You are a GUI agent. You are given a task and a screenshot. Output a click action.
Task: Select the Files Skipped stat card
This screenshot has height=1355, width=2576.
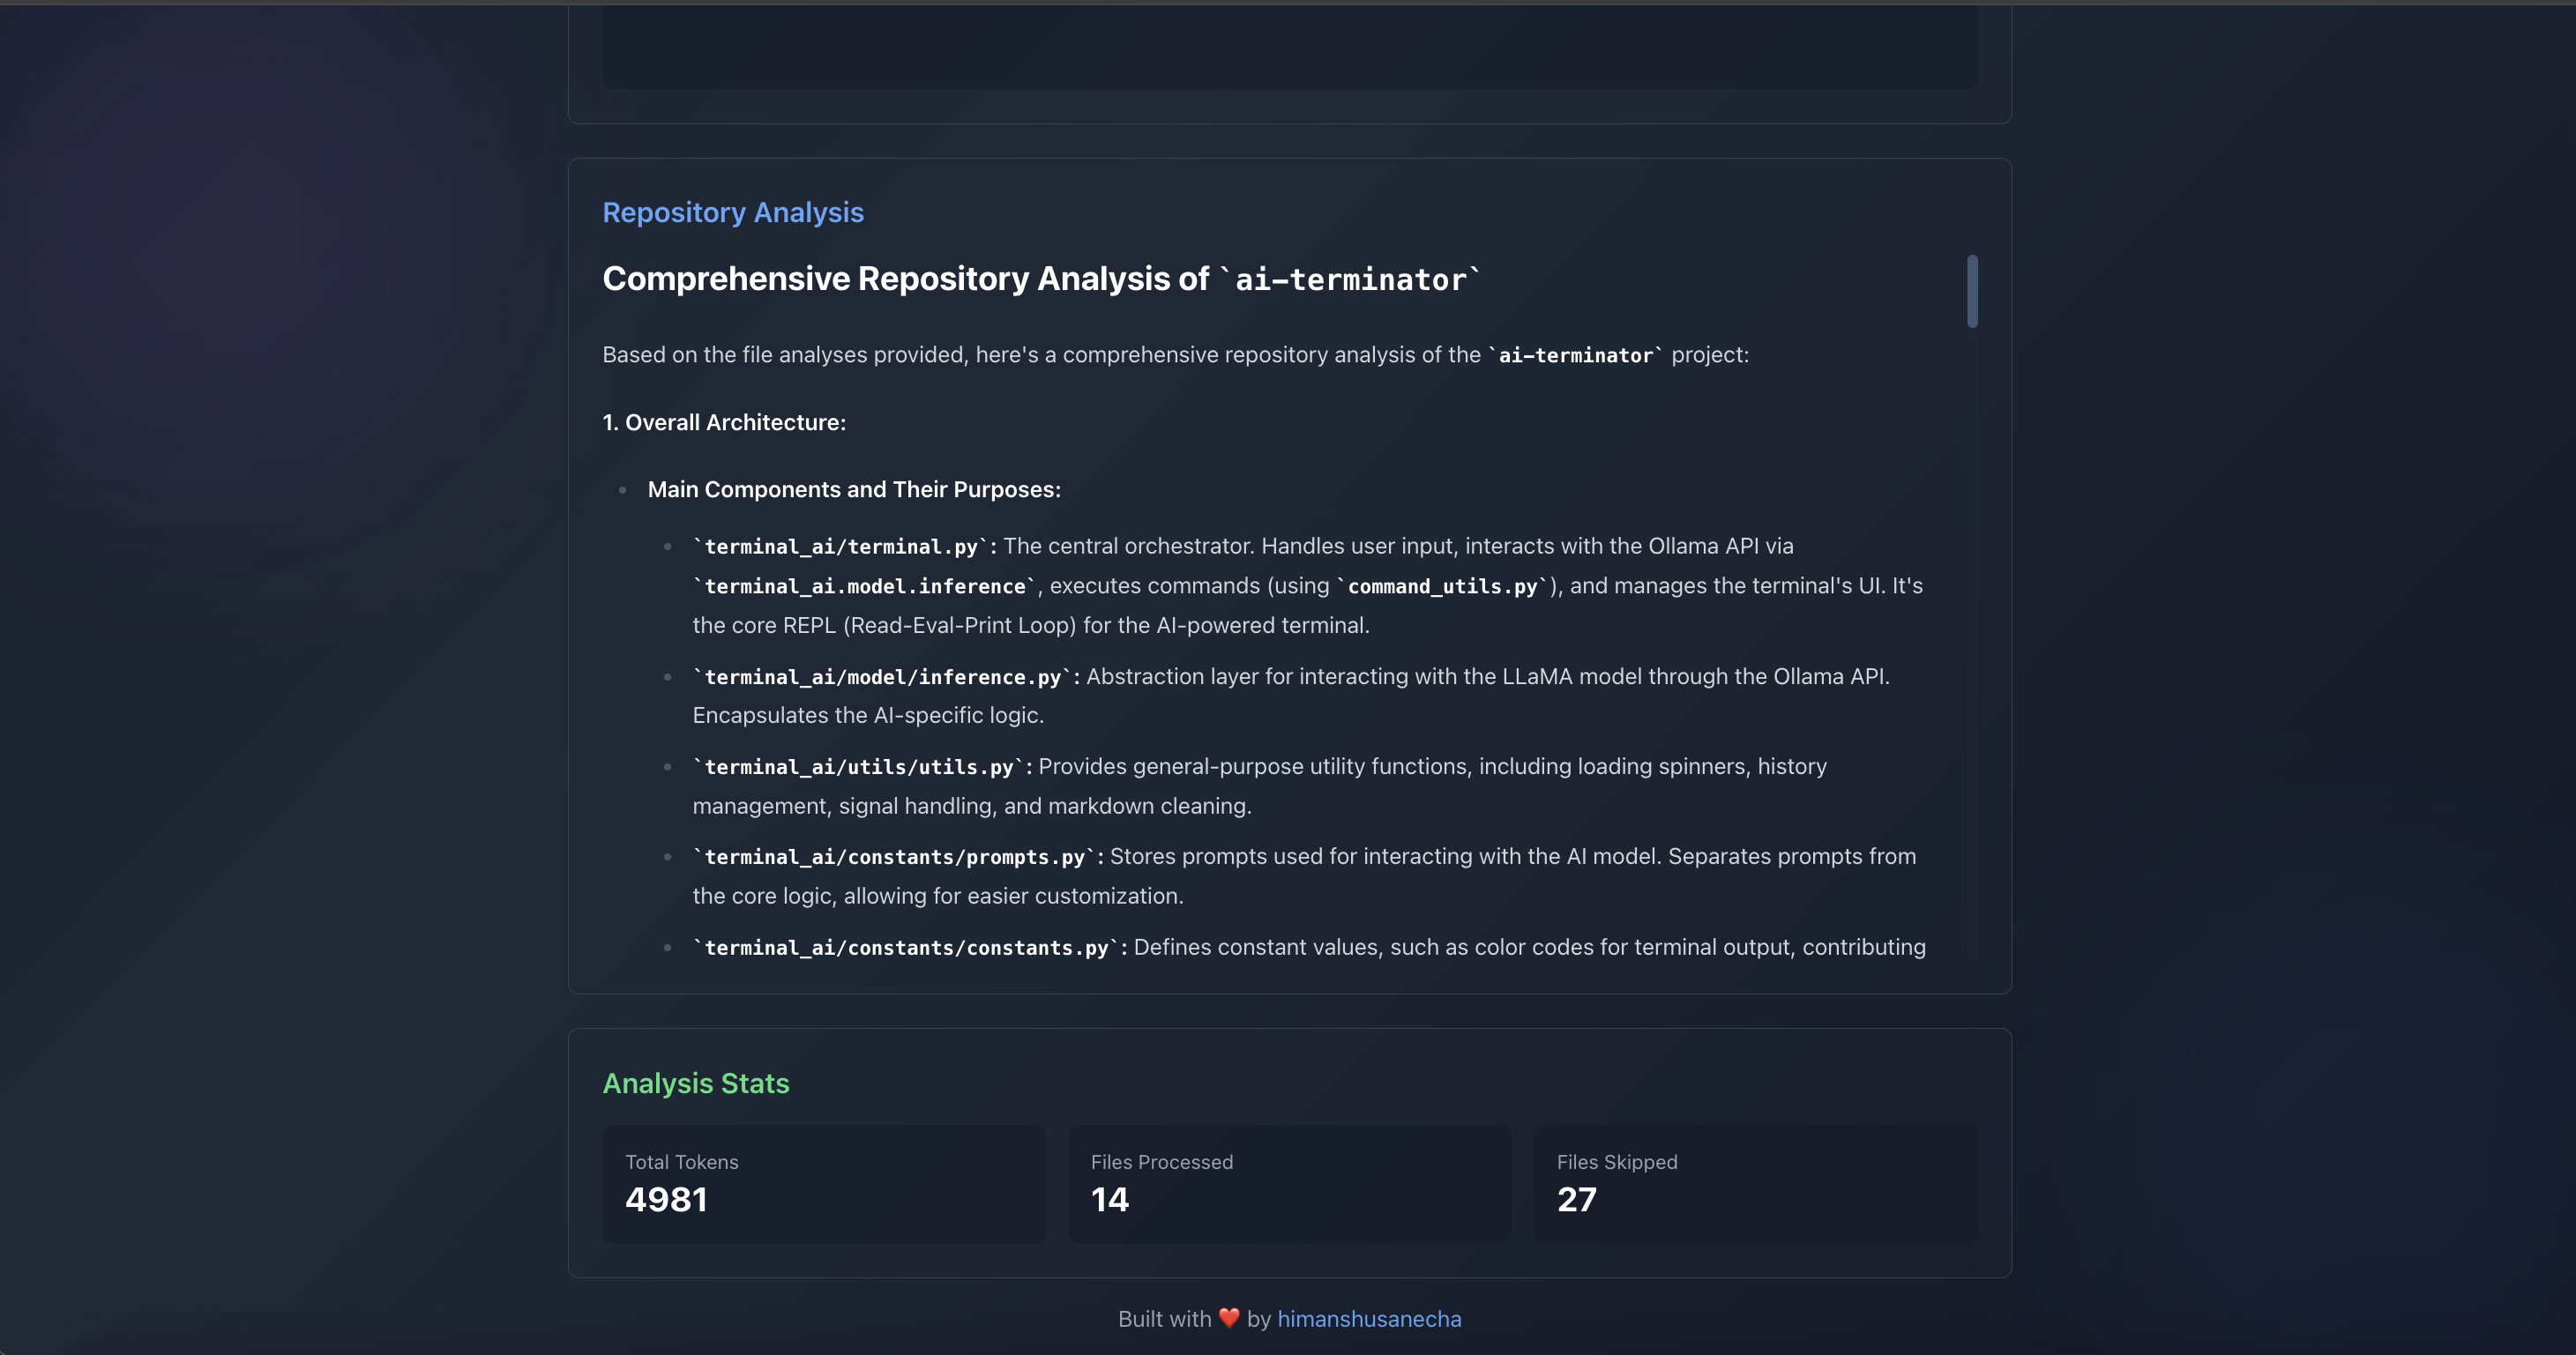1755,1184
